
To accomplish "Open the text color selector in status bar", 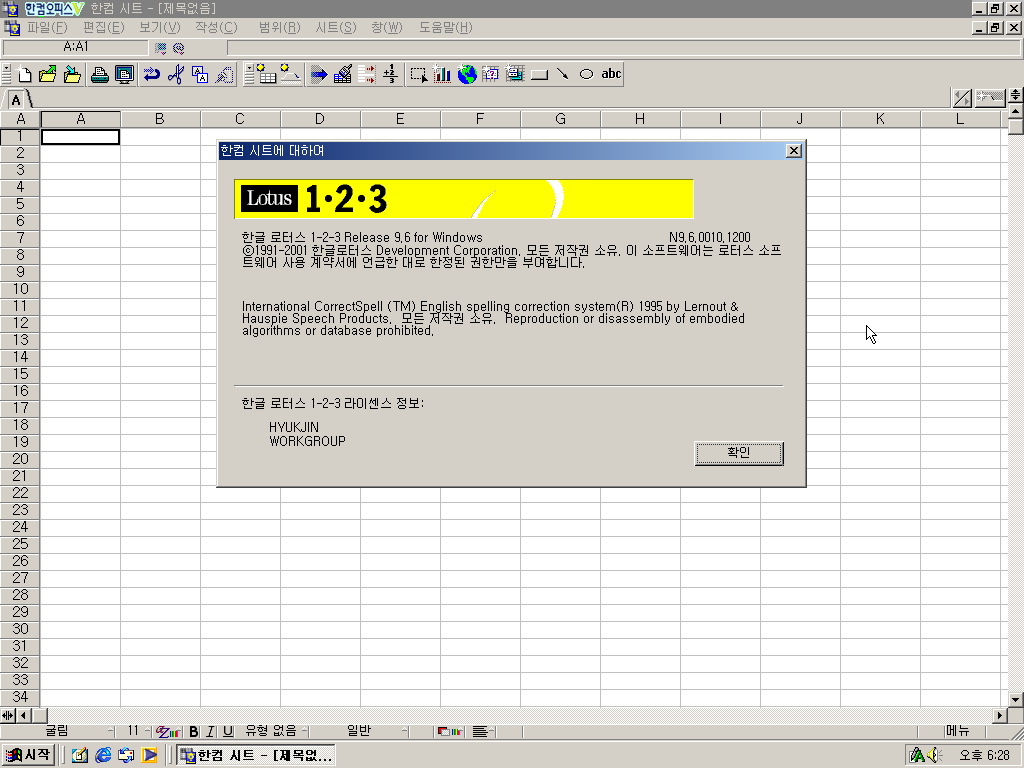I will point(168,731).
